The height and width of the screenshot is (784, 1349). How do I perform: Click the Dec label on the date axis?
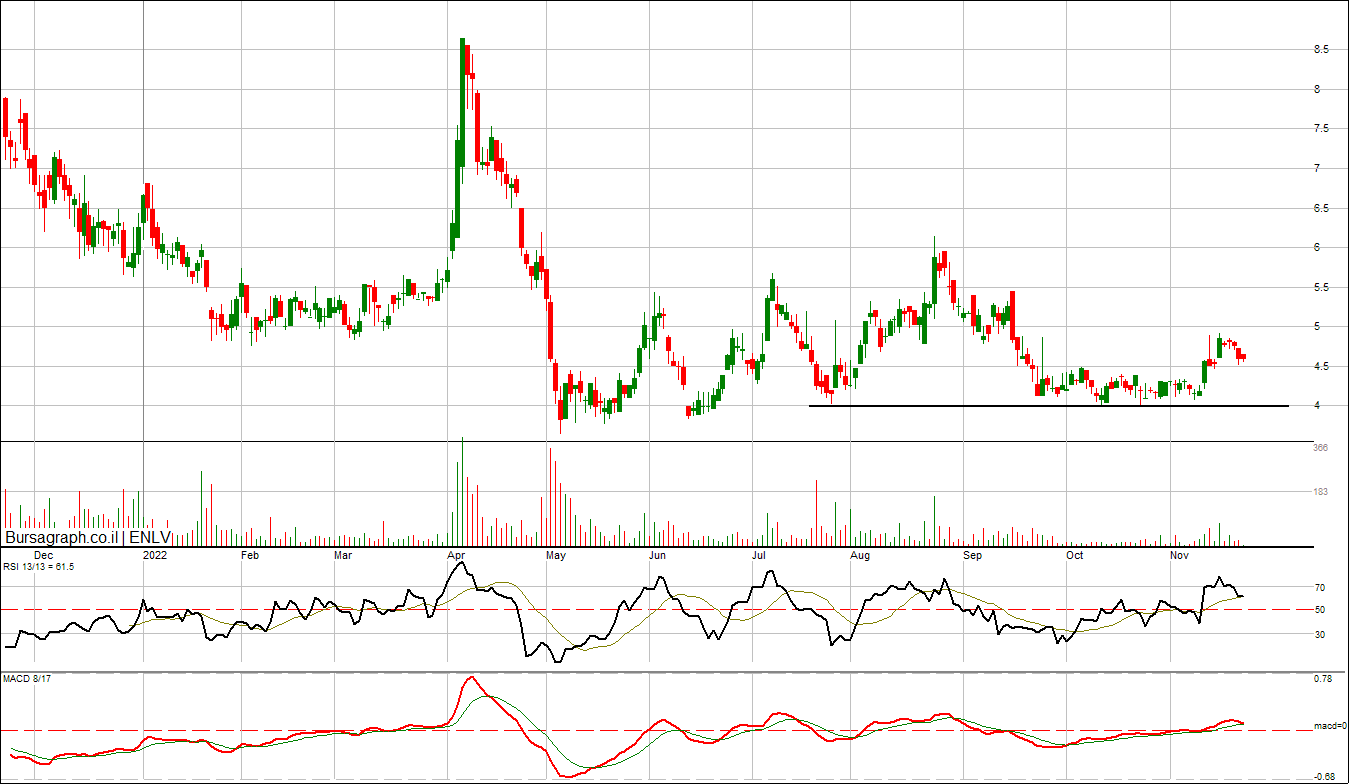pyautogui.click(x=44, y=553)
